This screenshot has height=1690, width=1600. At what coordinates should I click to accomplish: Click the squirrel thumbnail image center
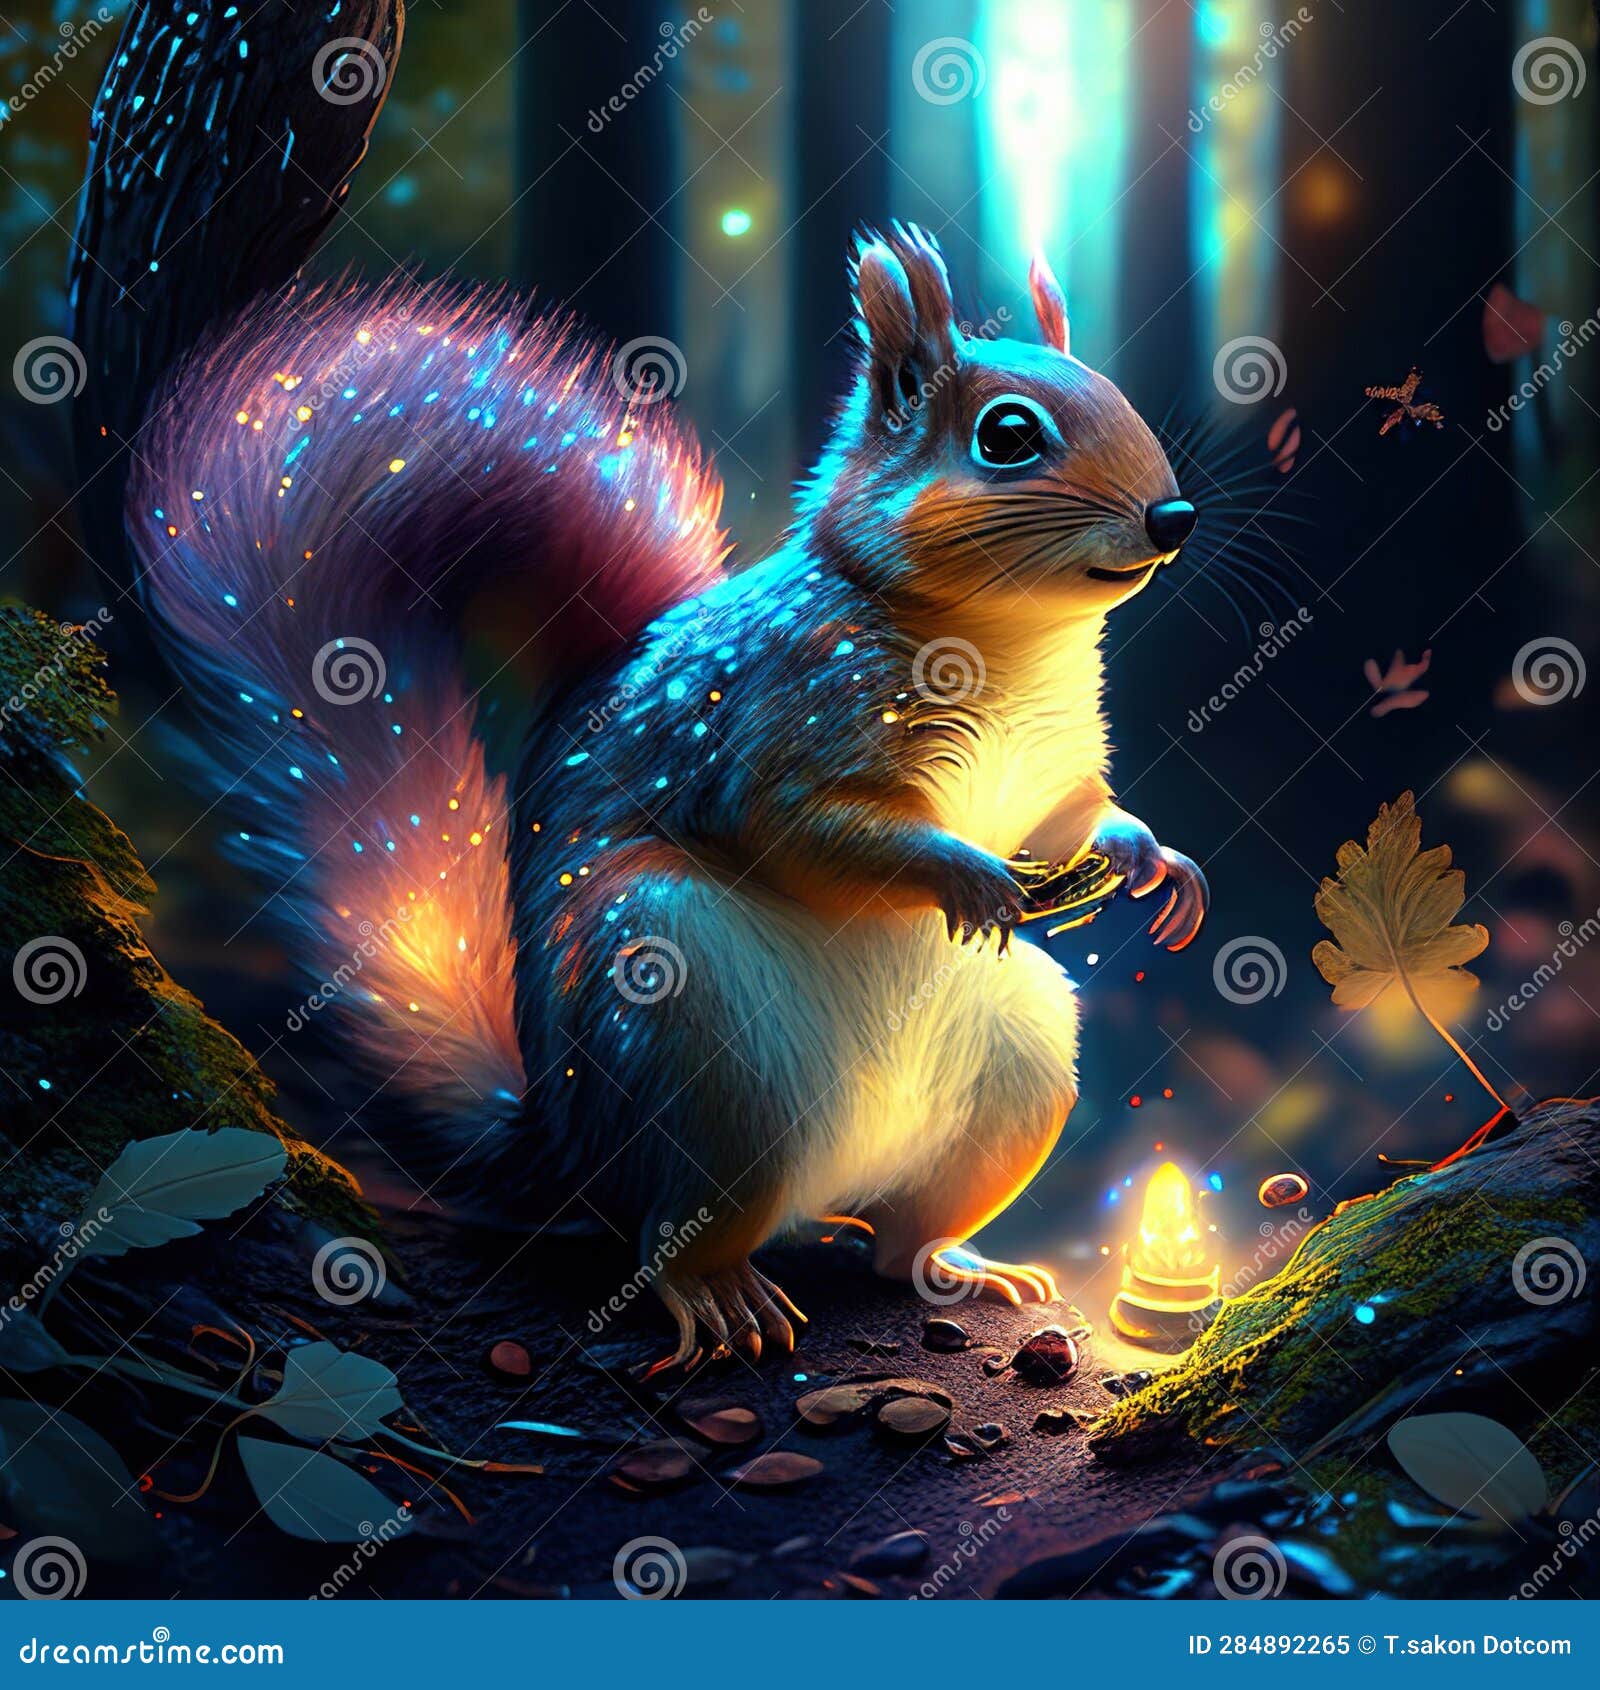pos(800,800)
